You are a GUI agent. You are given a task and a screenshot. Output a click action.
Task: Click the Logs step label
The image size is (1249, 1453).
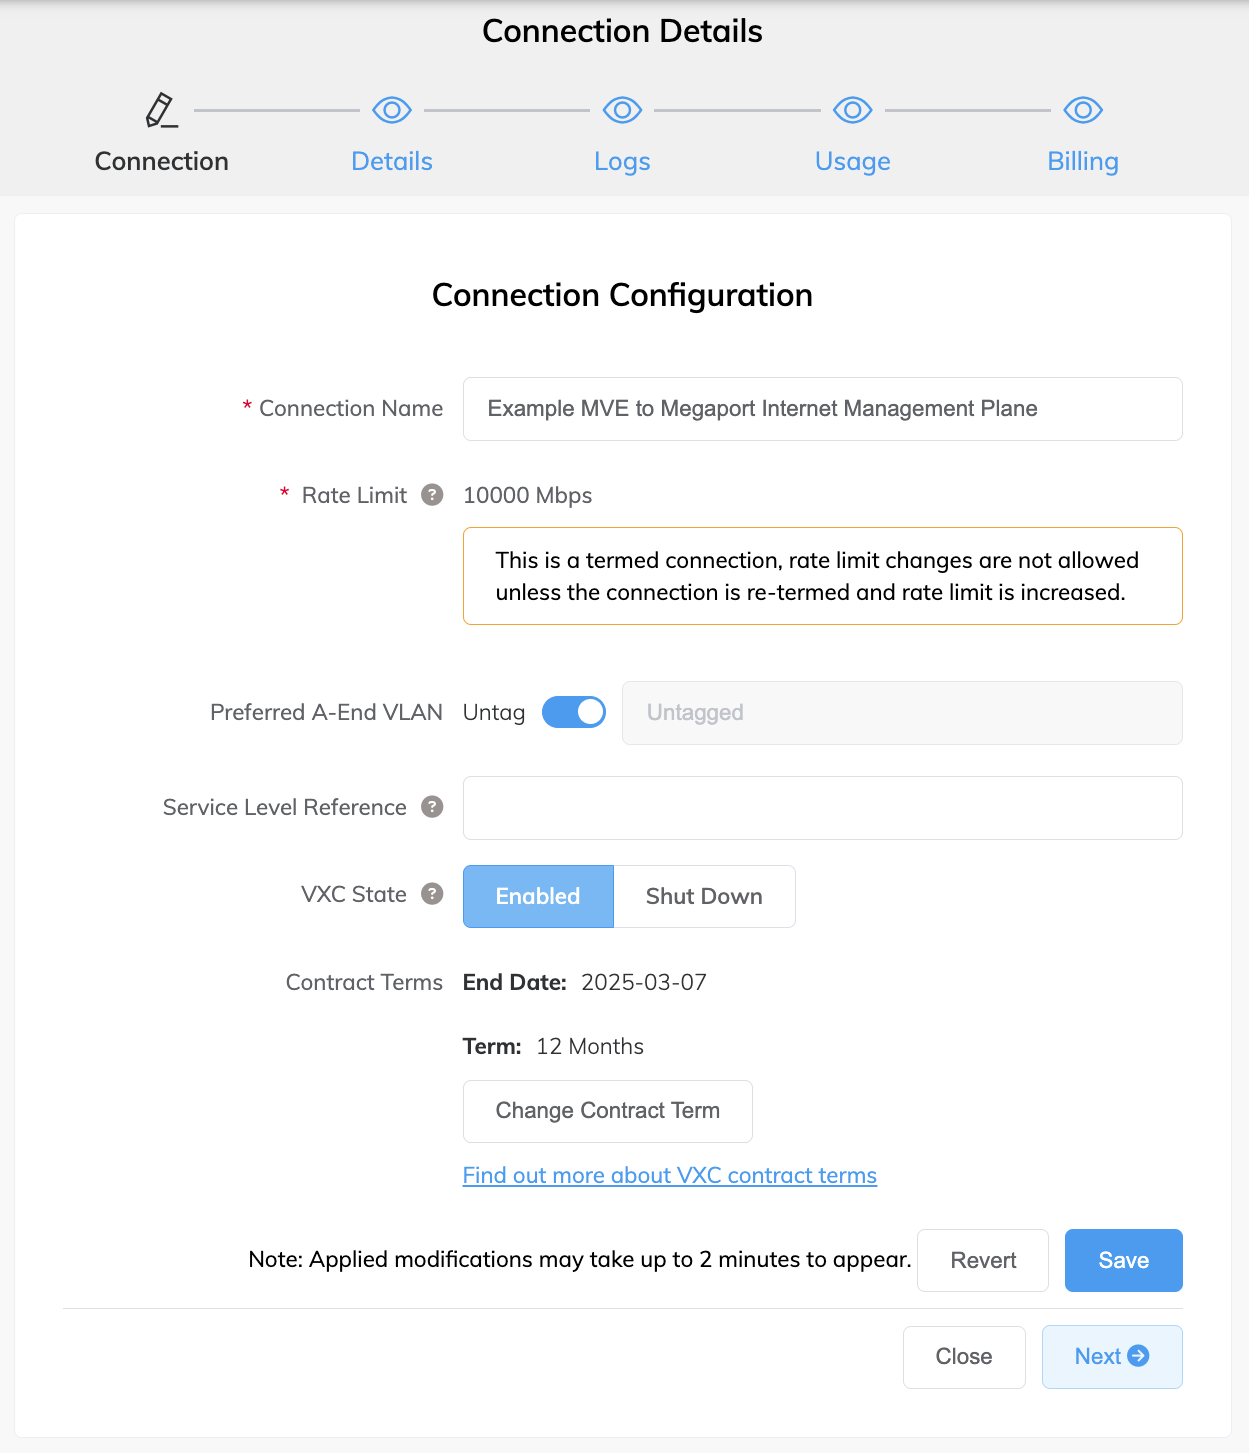(622, 160)
